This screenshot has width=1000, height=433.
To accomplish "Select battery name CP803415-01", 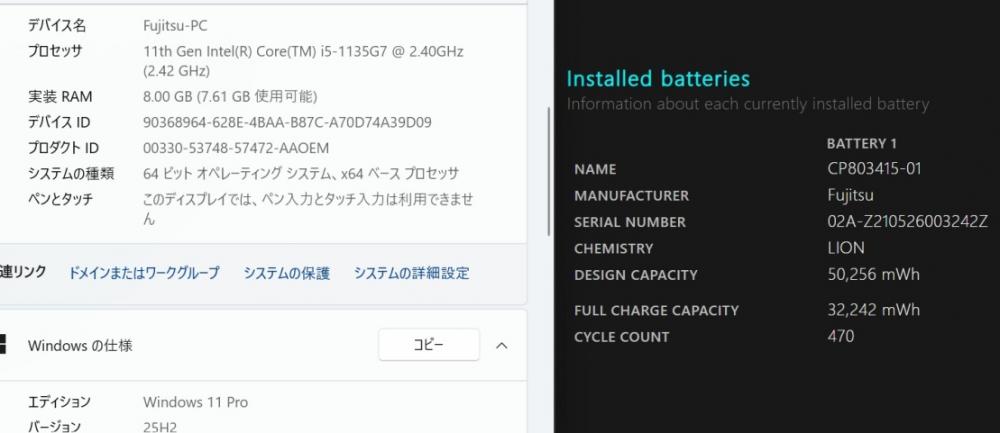I will point(874,169).
